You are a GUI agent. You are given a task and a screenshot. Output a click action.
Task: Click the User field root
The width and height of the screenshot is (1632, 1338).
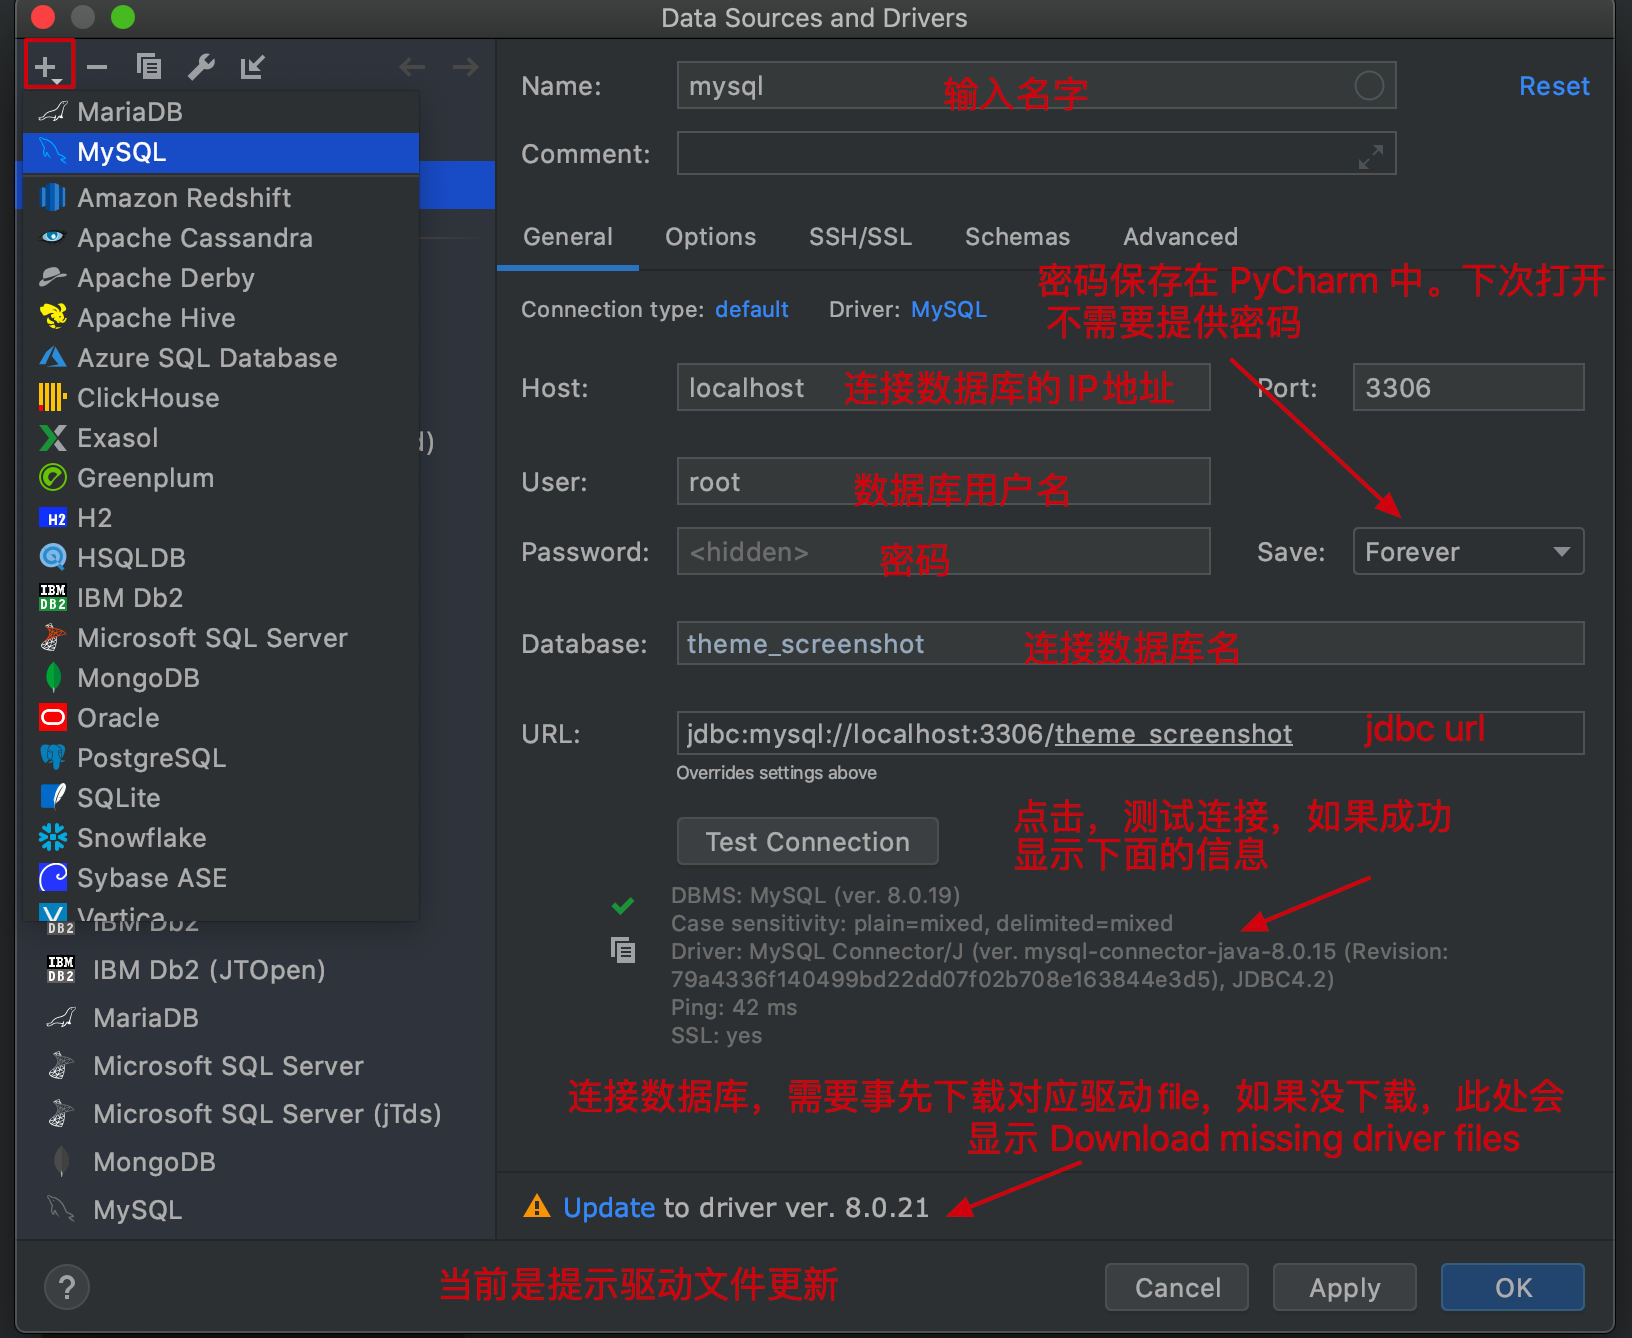click(x=943, y=482)
